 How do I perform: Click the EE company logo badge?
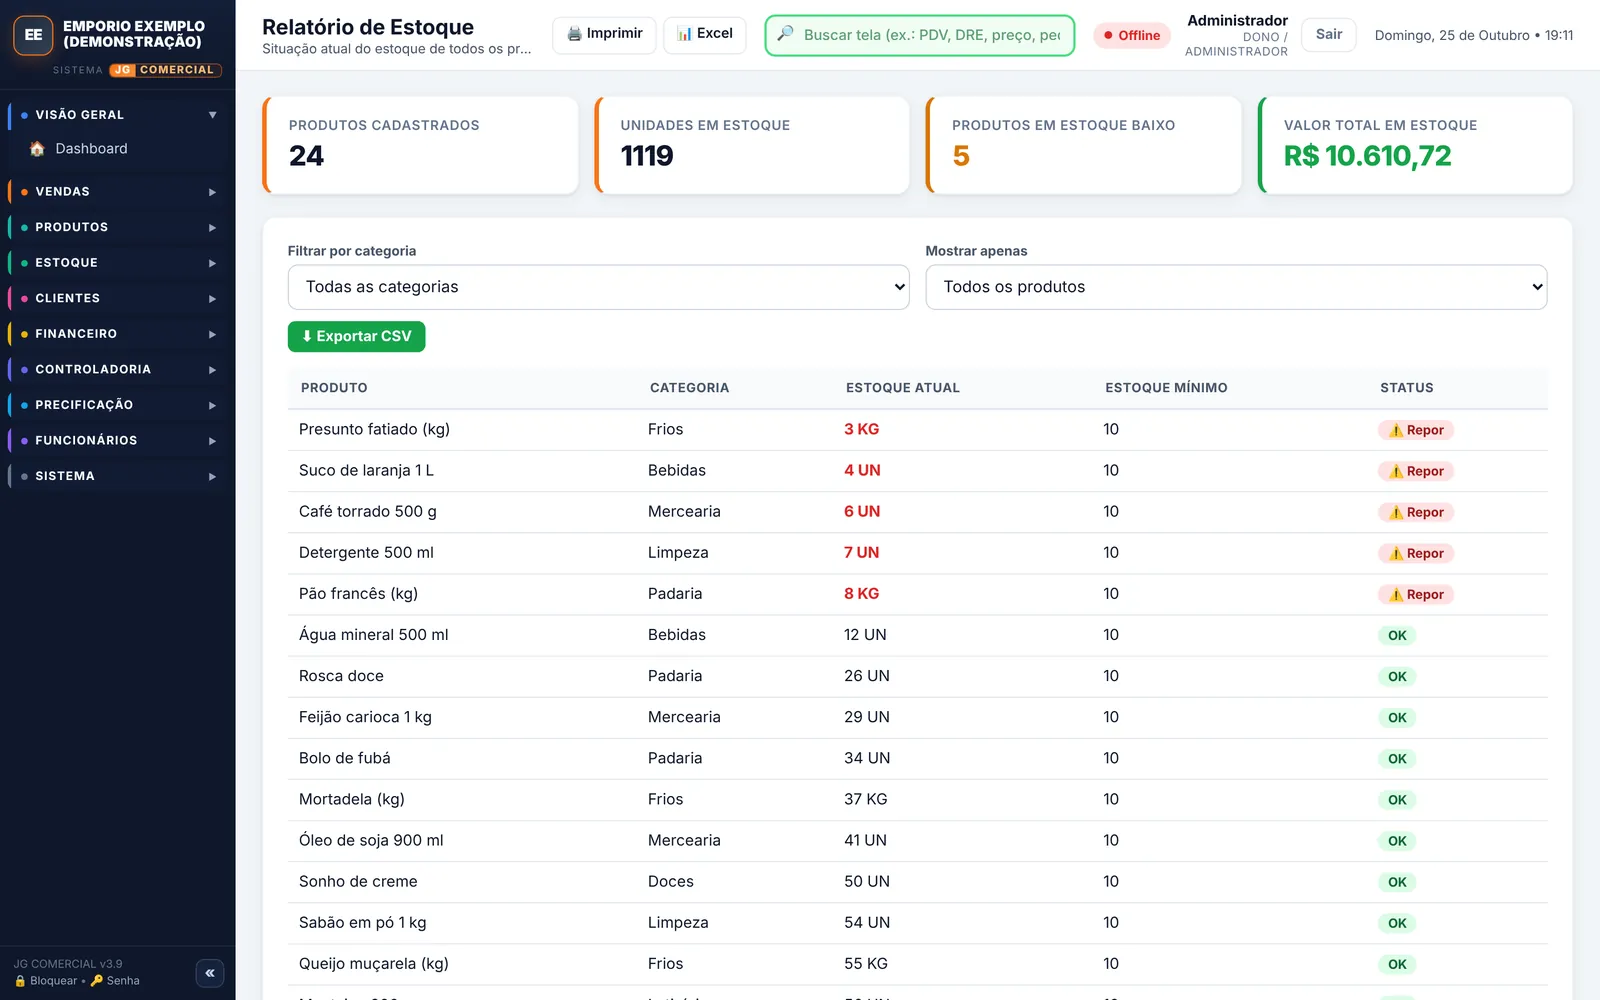click(33, 35)
